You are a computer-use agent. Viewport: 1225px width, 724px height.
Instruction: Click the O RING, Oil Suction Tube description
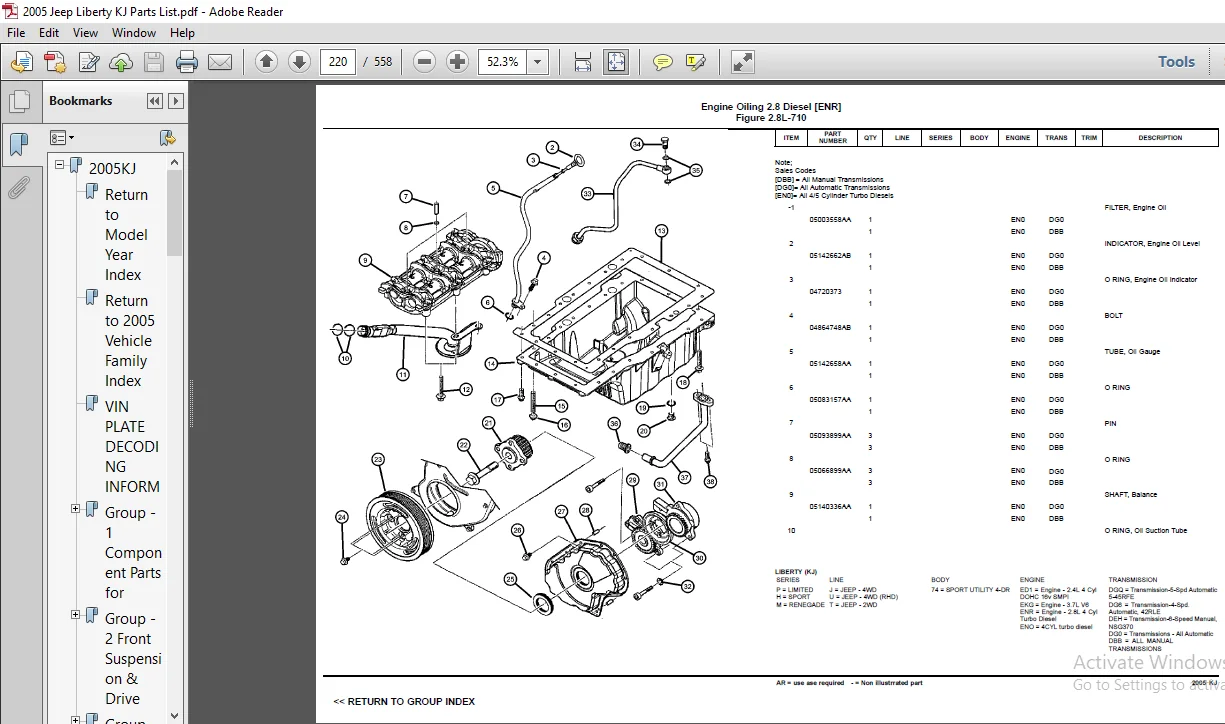(1146, 531)
